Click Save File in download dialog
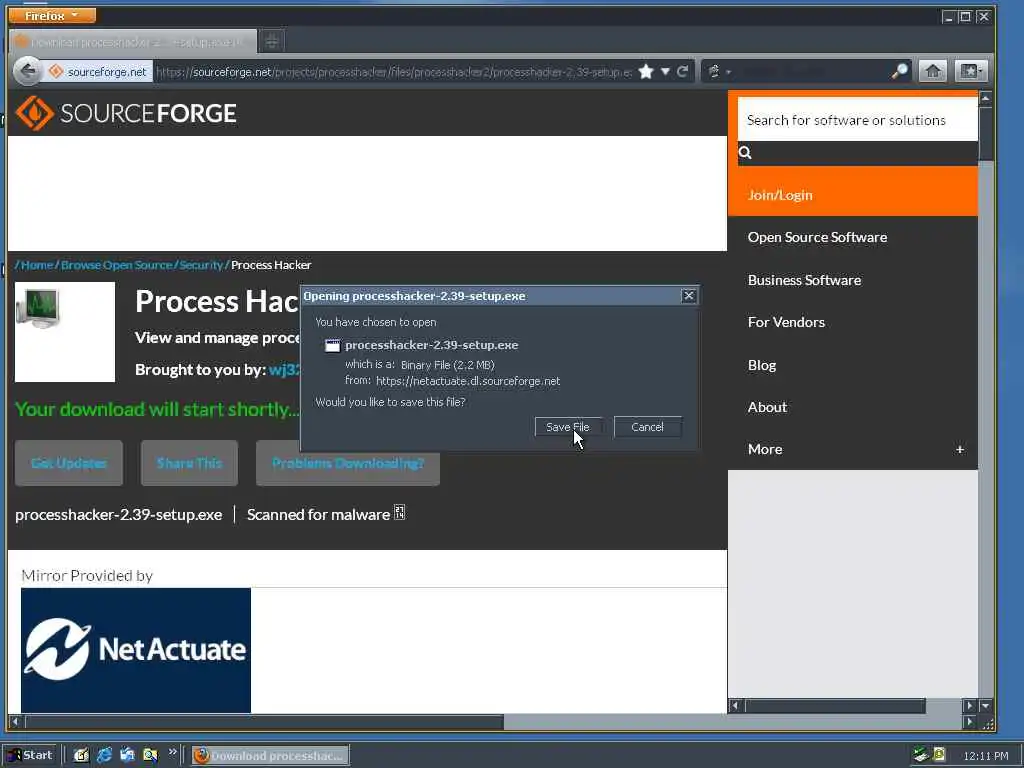Screen dimensions: 1024x768 (x=568, y=427)
